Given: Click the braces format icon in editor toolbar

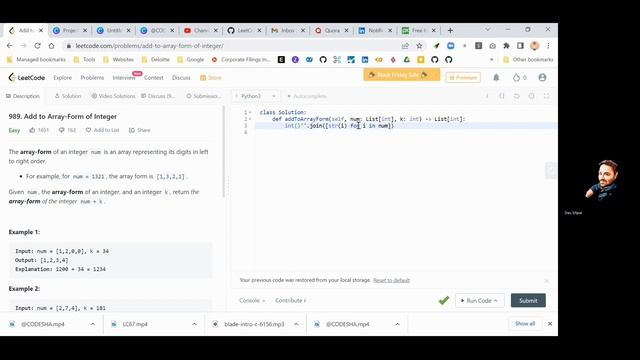Looking at the screenshot, I should [x=502, y=96].
